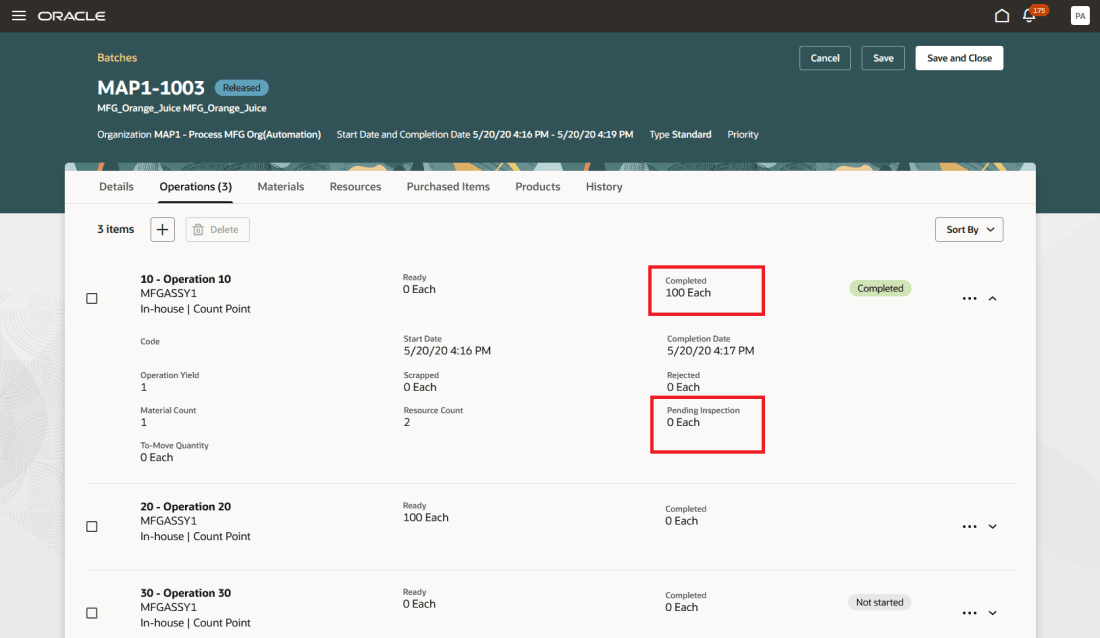Click the Resource Count value 2
Screen dimensions: 1100x638
tap(407, 423)
